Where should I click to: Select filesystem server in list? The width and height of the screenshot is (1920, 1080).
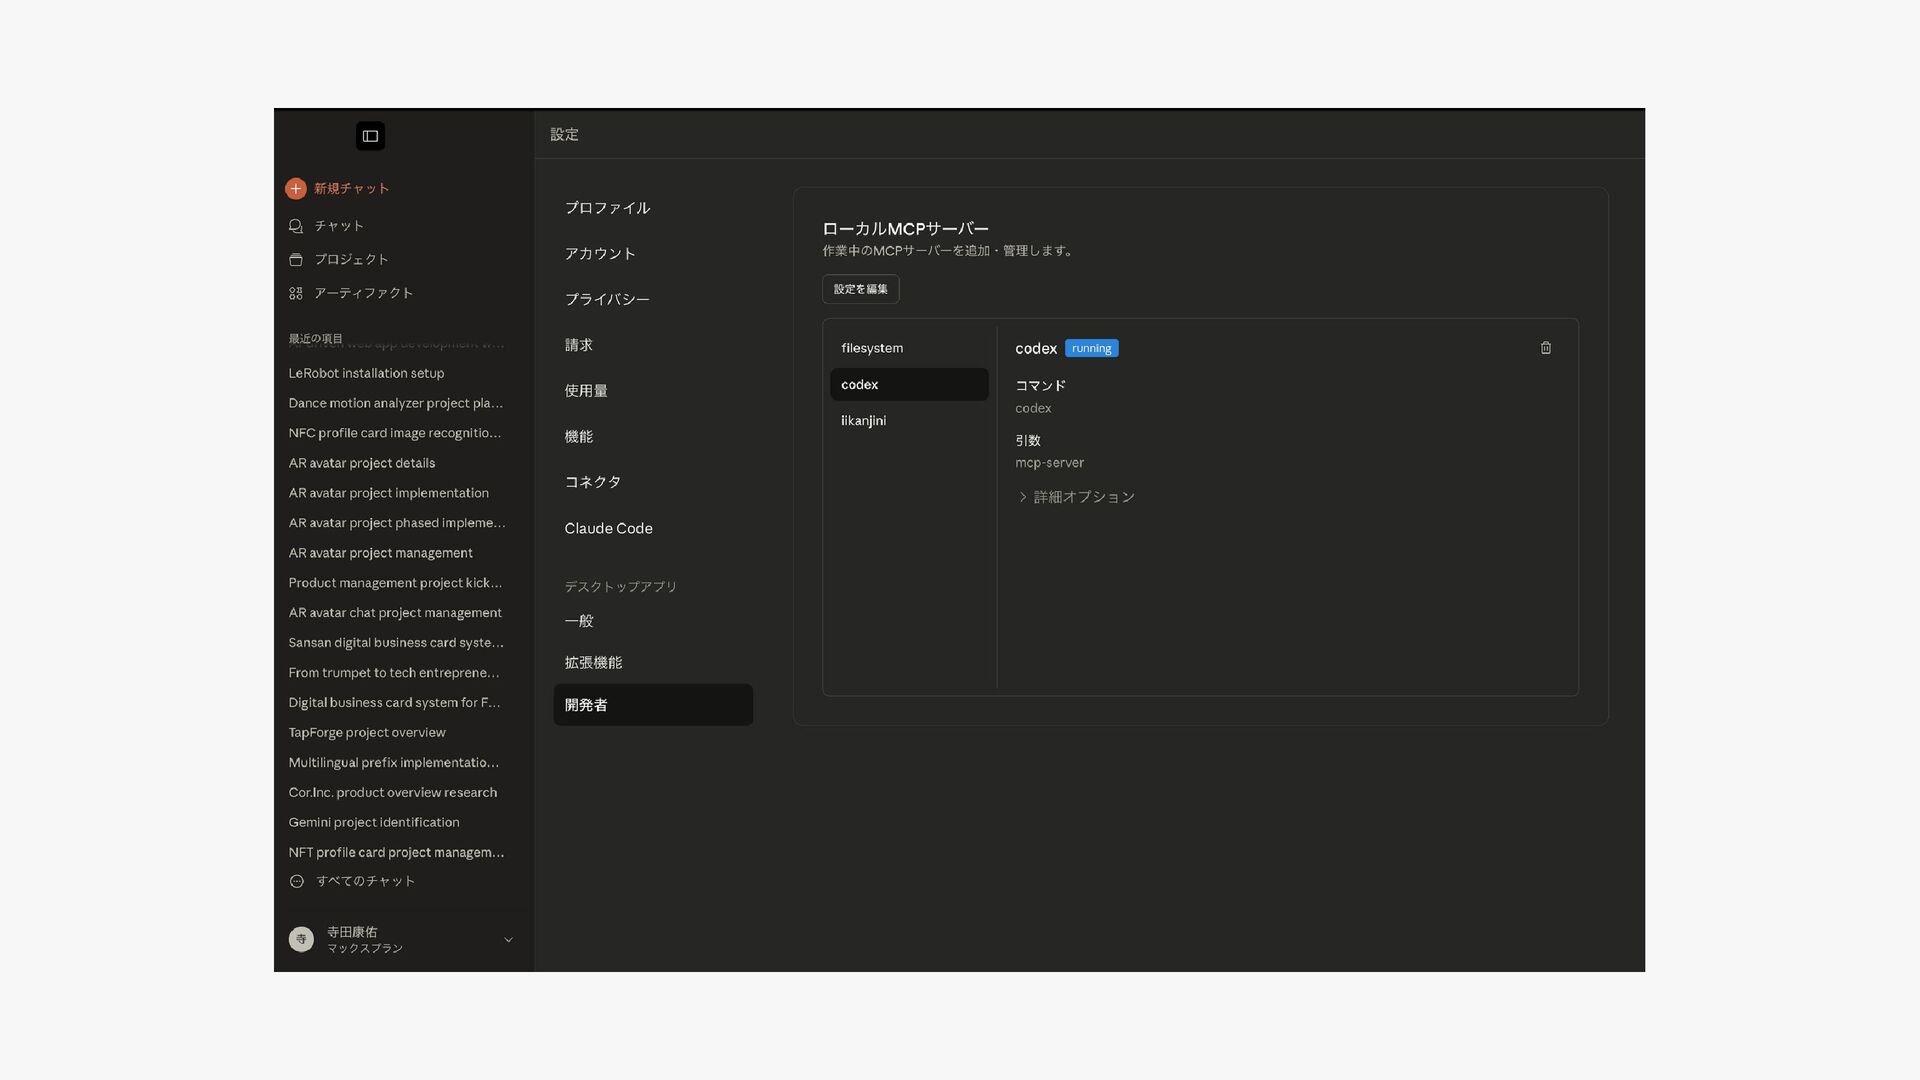872,348
